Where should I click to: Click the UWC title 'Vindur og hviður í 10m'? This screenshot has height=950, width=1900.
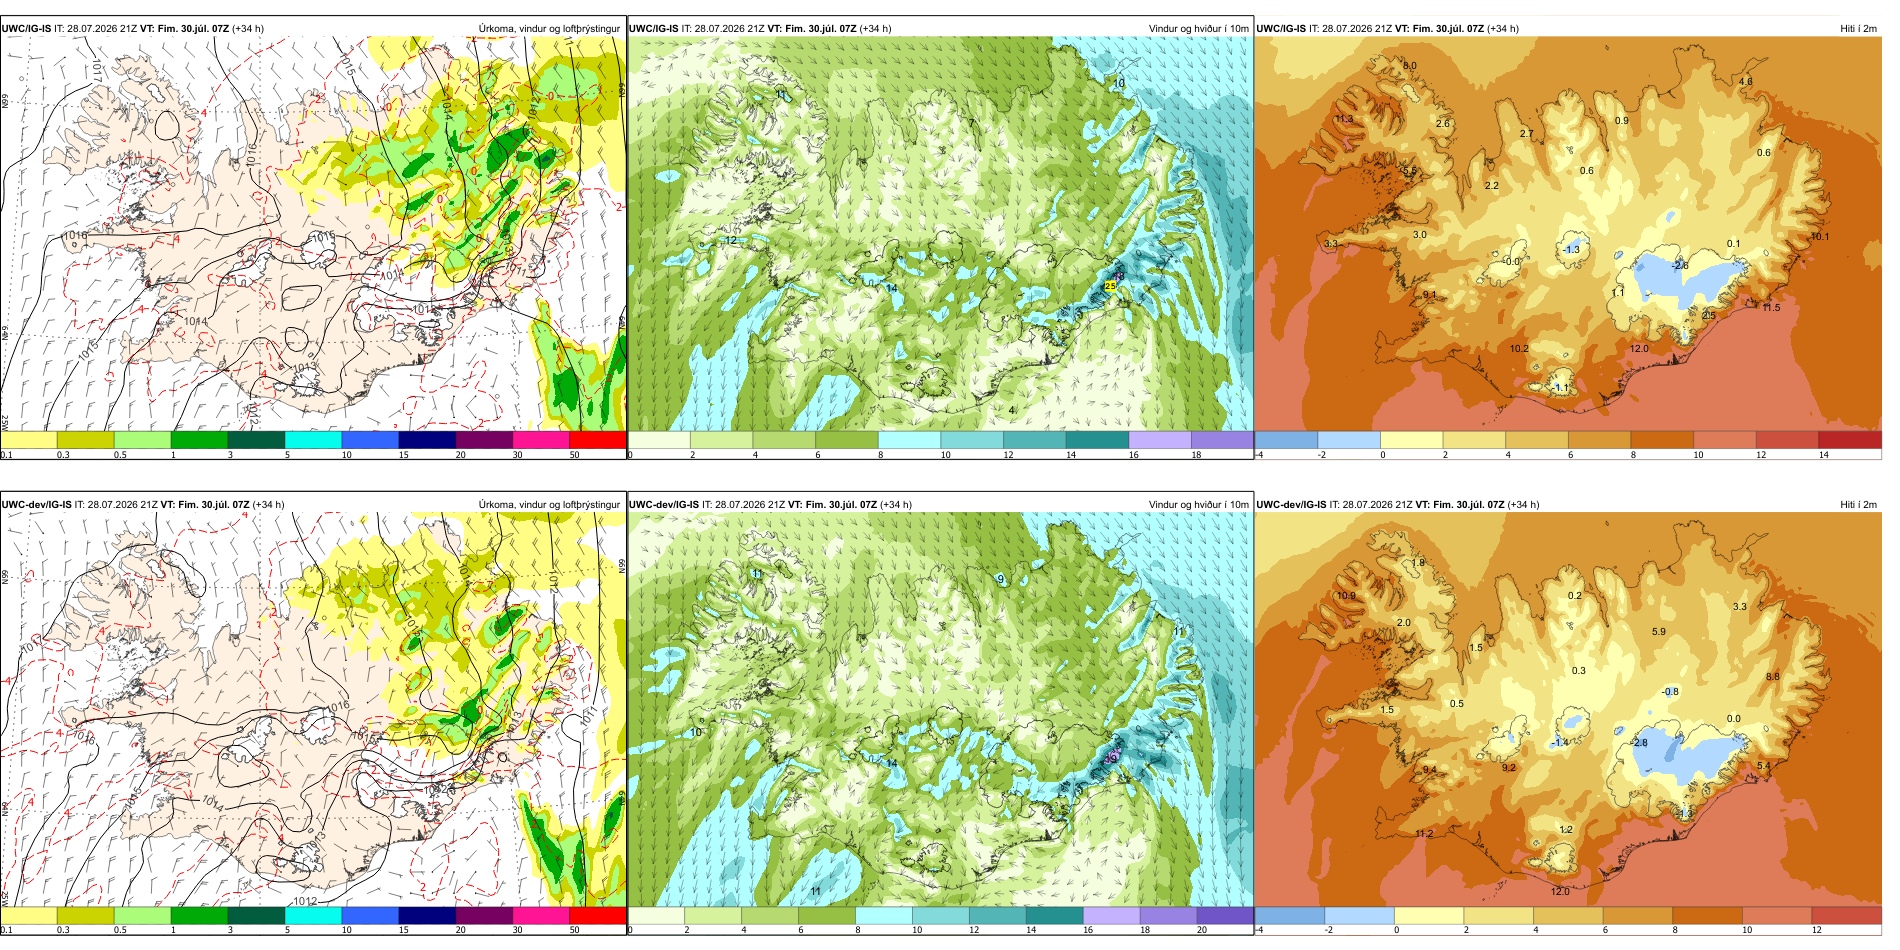click(1198, 29)
